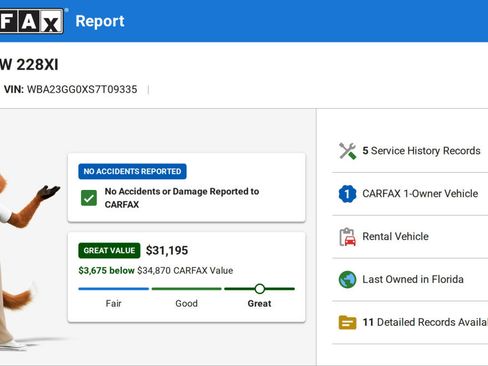Click the value slider circle marker
This screenshot has width=488, height=366.
[x=260, y=289]
